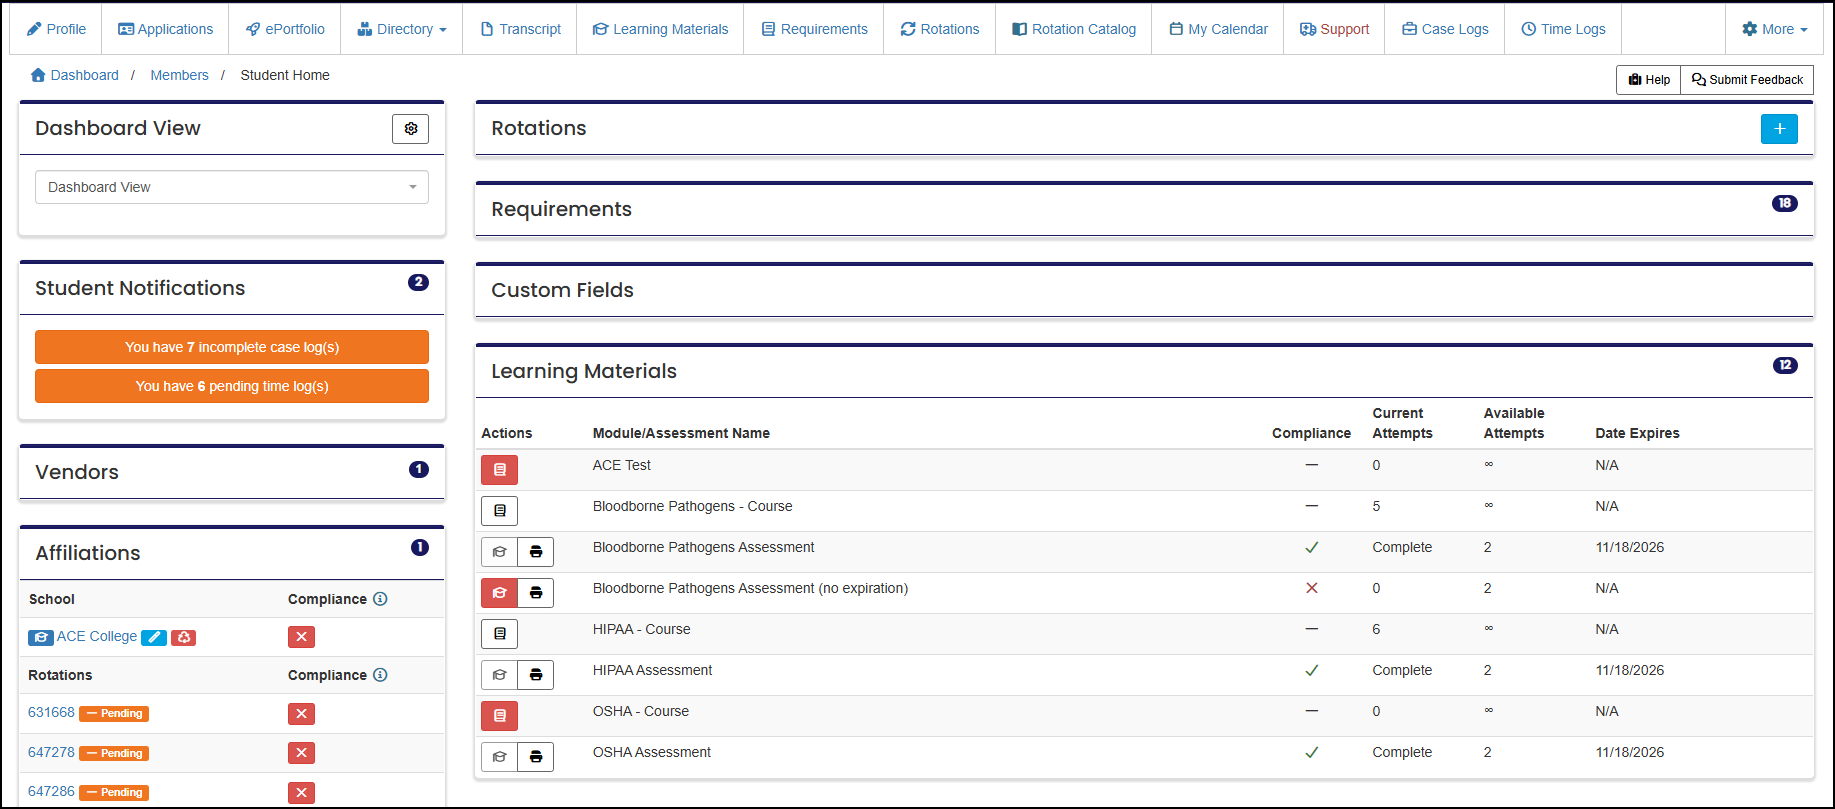
Task: Expand the More menu
Action: [1775, 29]
